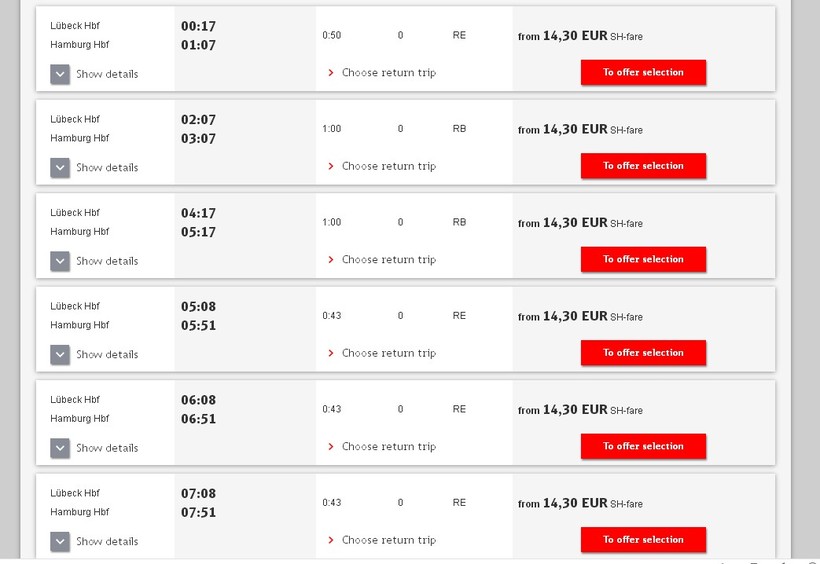Expand details chevron for 07:08 train

tap(60, 541)
